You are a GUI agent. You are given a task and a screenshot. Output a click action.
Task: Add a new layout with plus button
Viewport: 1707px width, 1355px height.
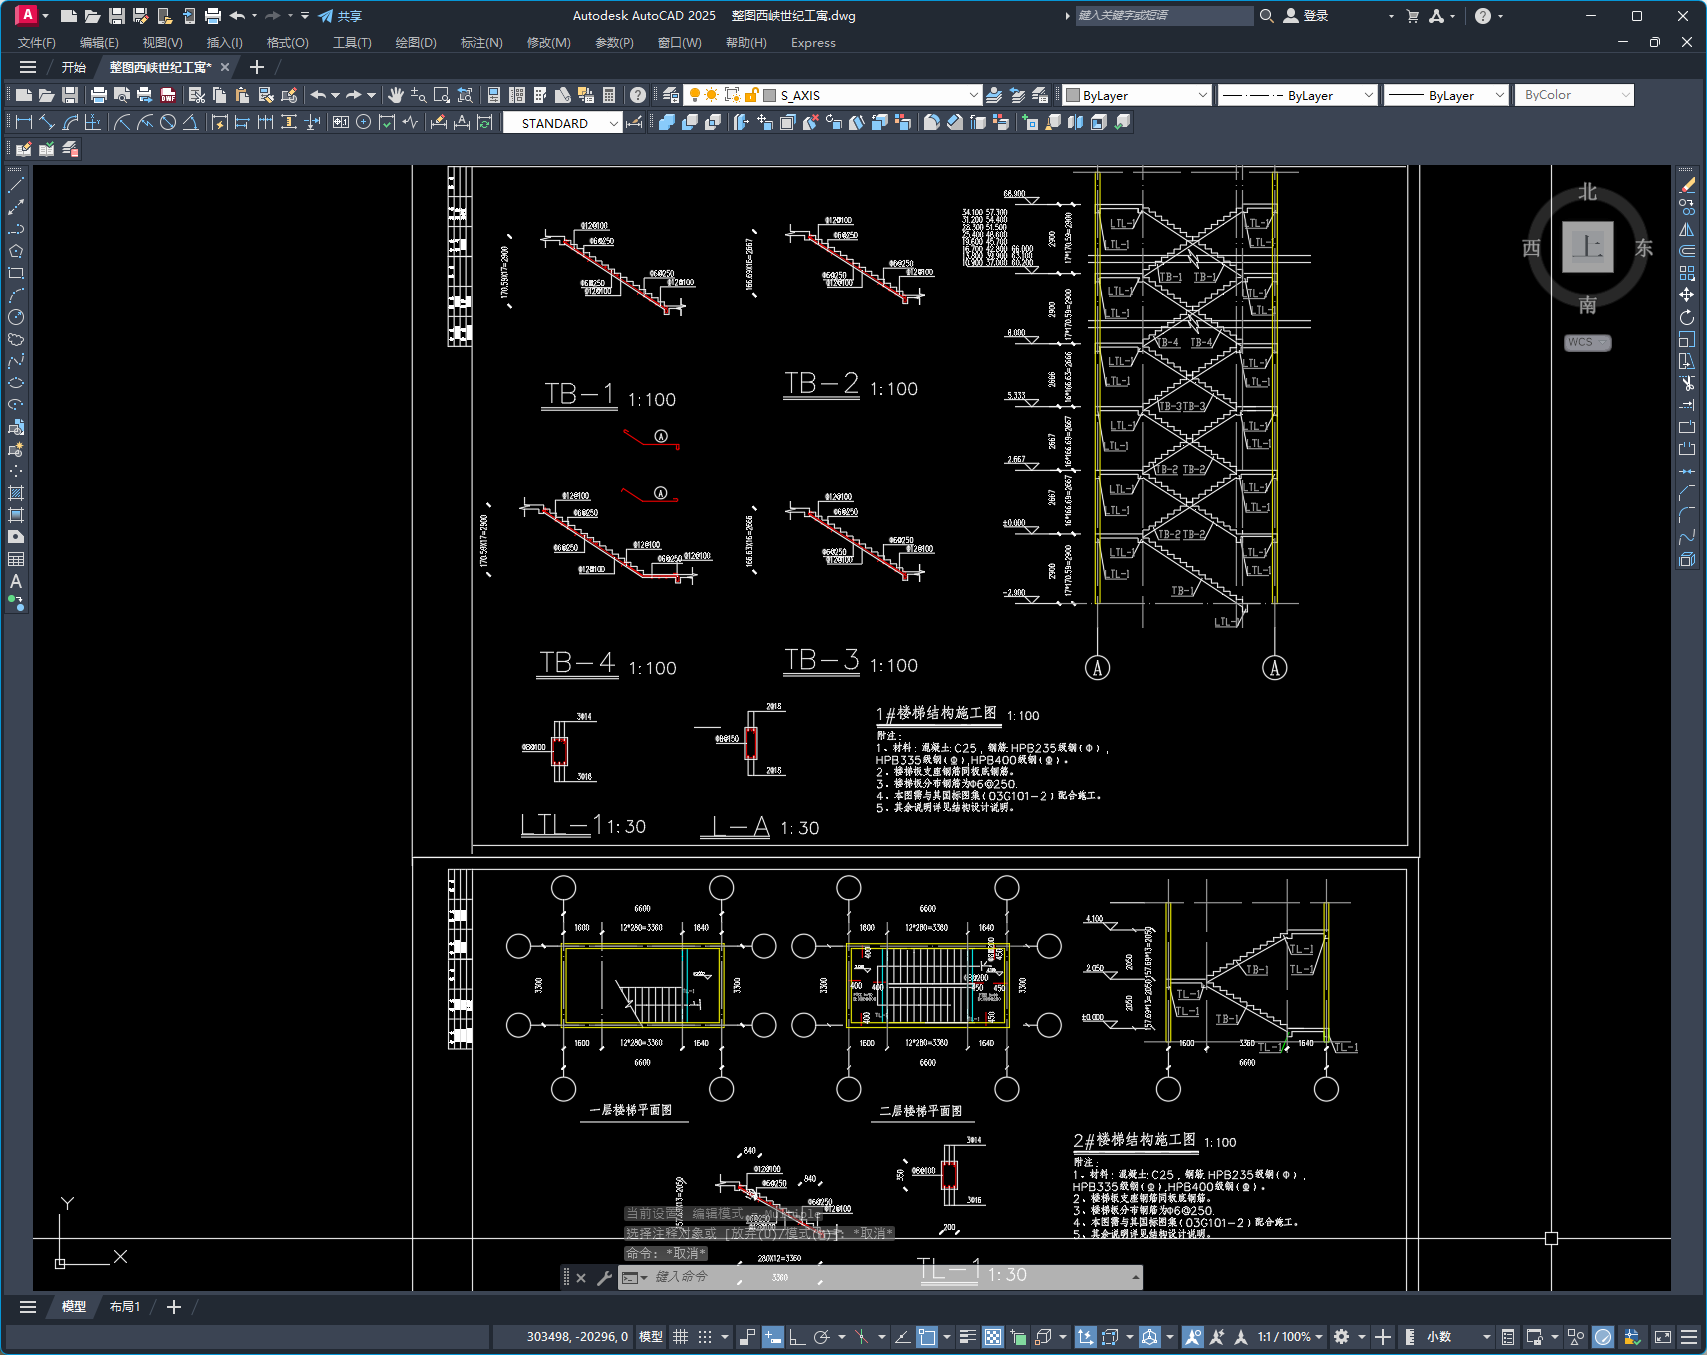click(173, 1307)
